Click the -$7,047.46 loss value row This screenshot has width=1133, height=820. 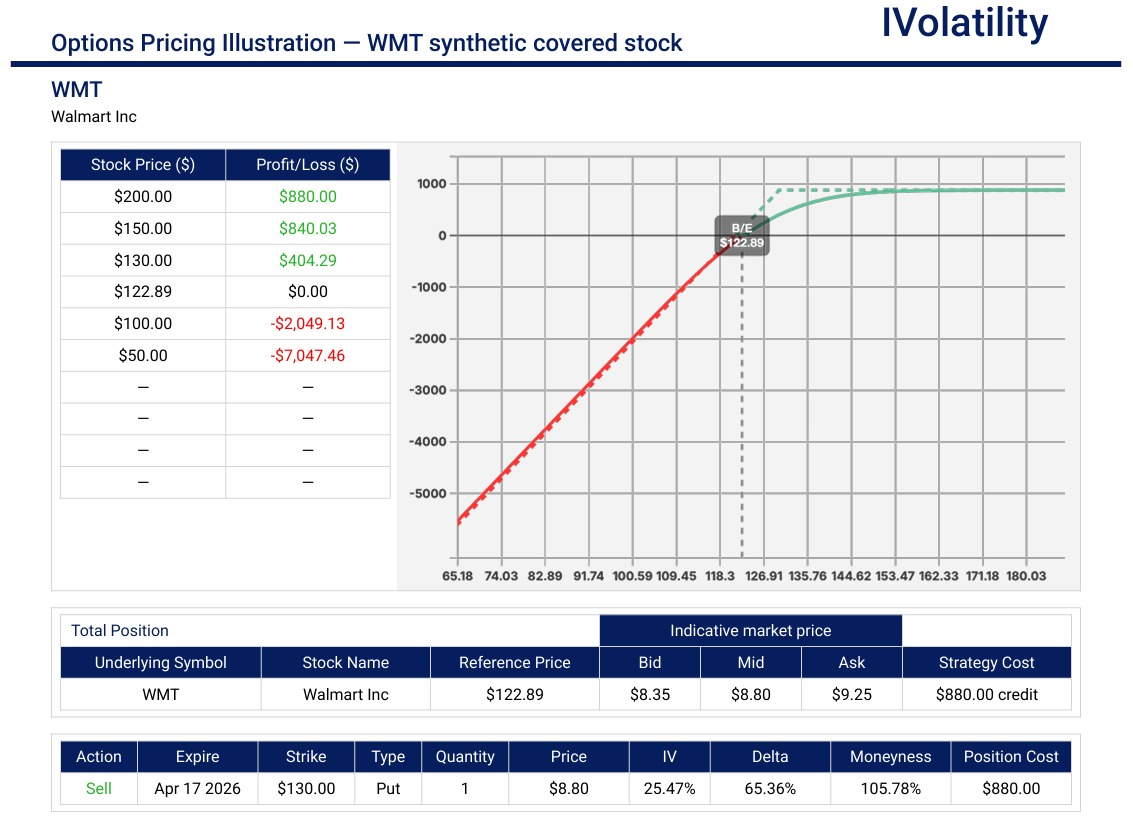point(307,355)
